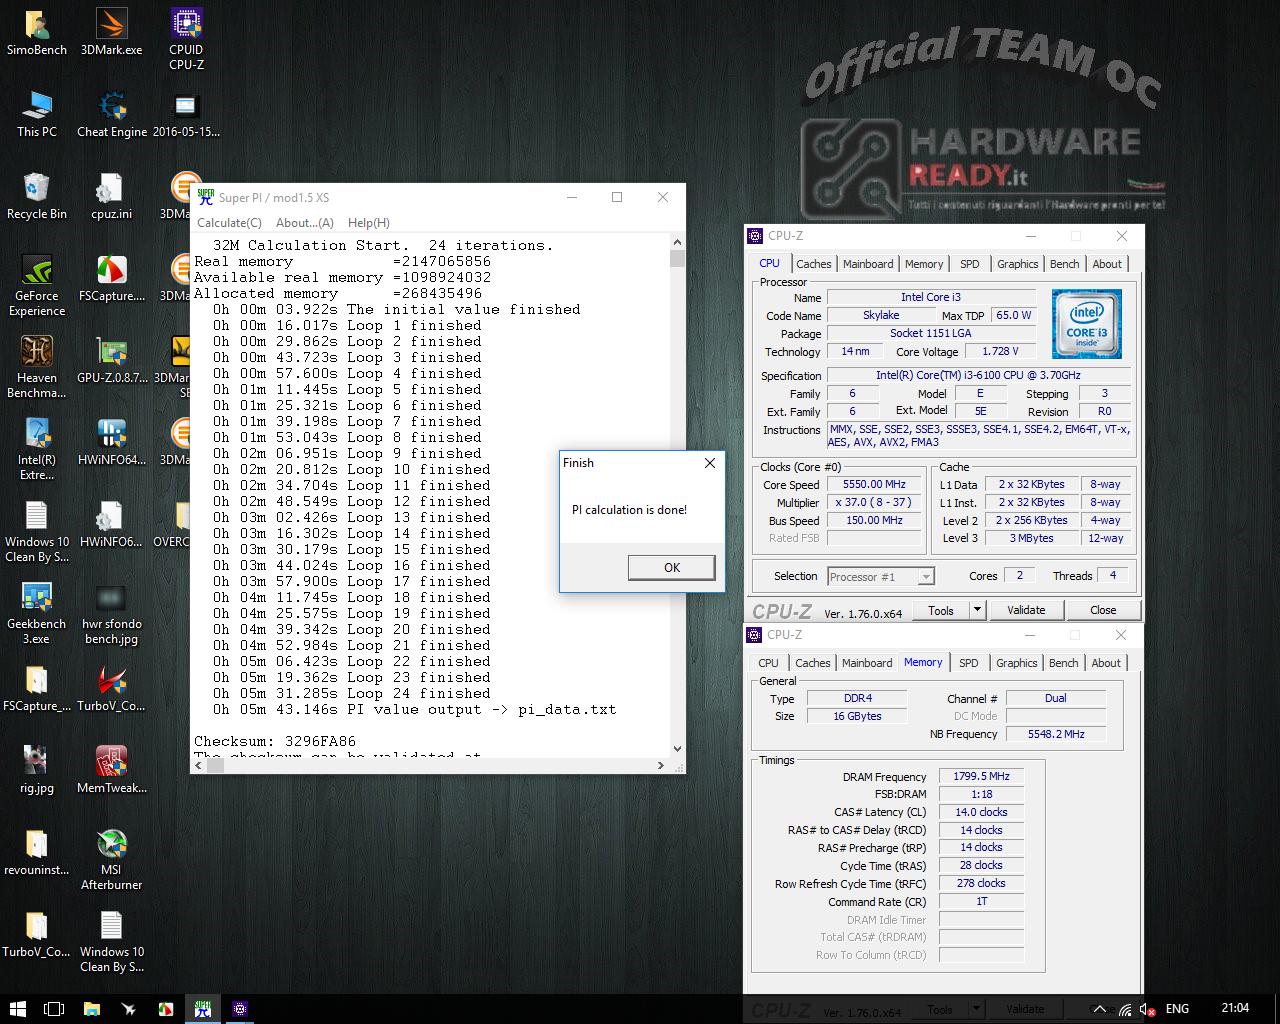
Task: Switch to SPD tab in lower CPU-Z
Action: 969,663
